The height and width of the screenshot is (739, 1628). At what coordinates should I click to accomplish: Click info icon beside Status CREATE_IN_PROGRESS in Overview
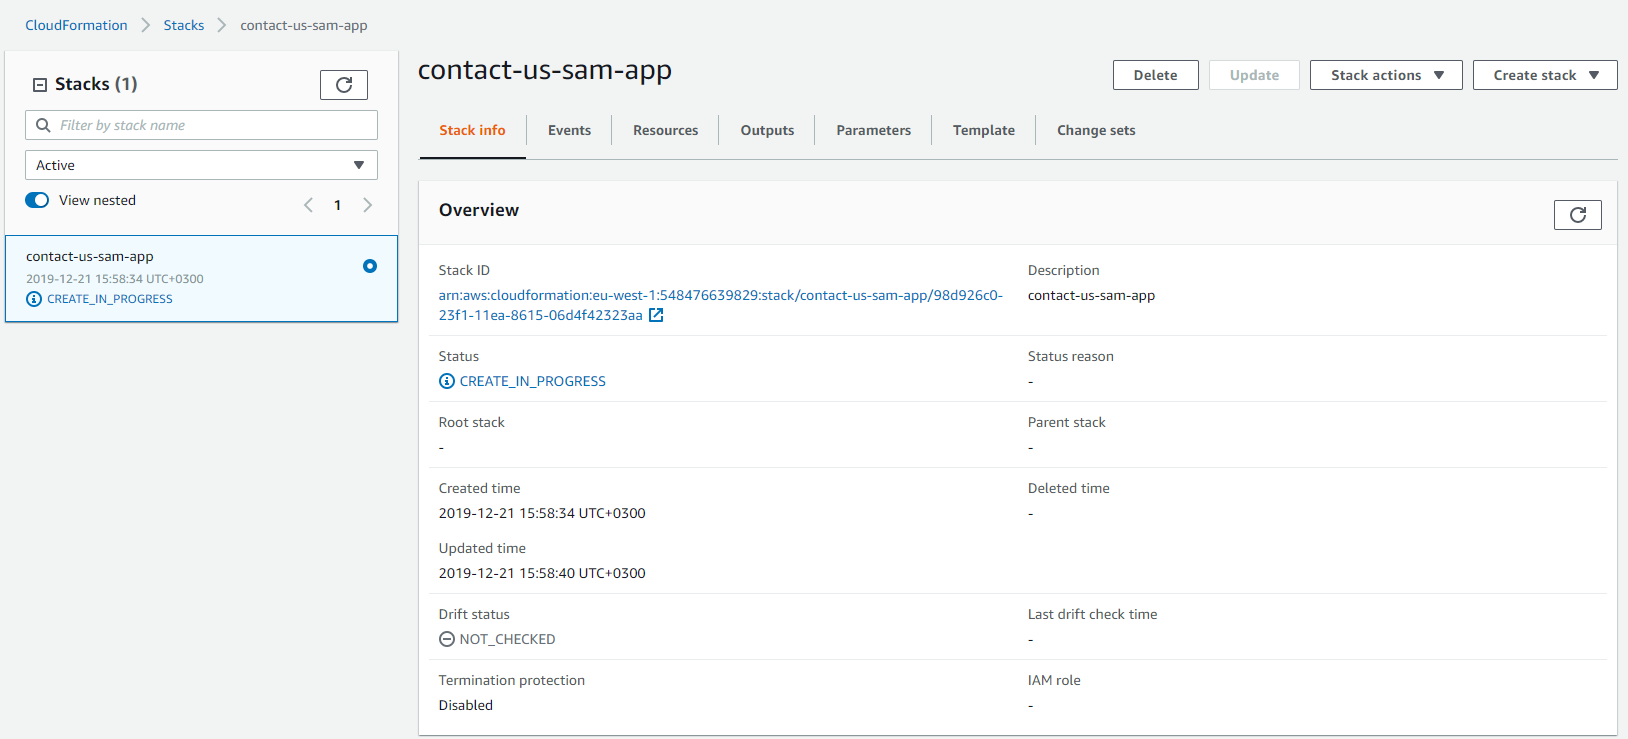(x=447, y=381)
